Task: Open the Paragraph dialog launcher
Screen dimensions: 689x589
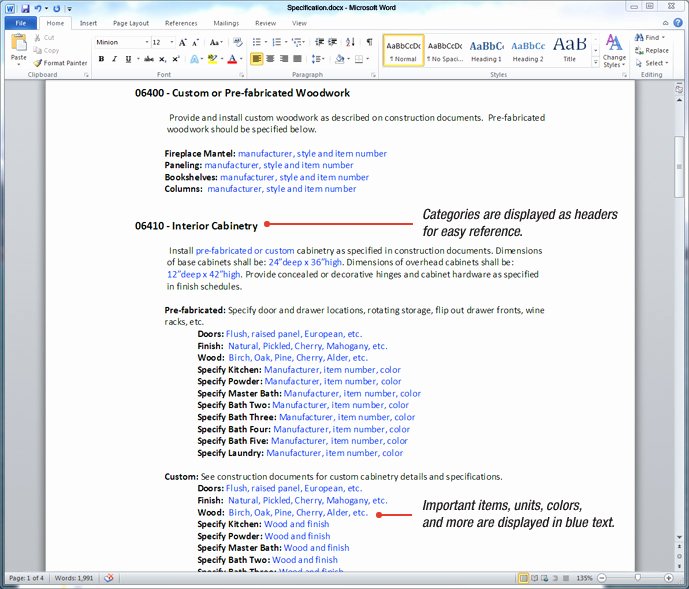Action: 374,75
